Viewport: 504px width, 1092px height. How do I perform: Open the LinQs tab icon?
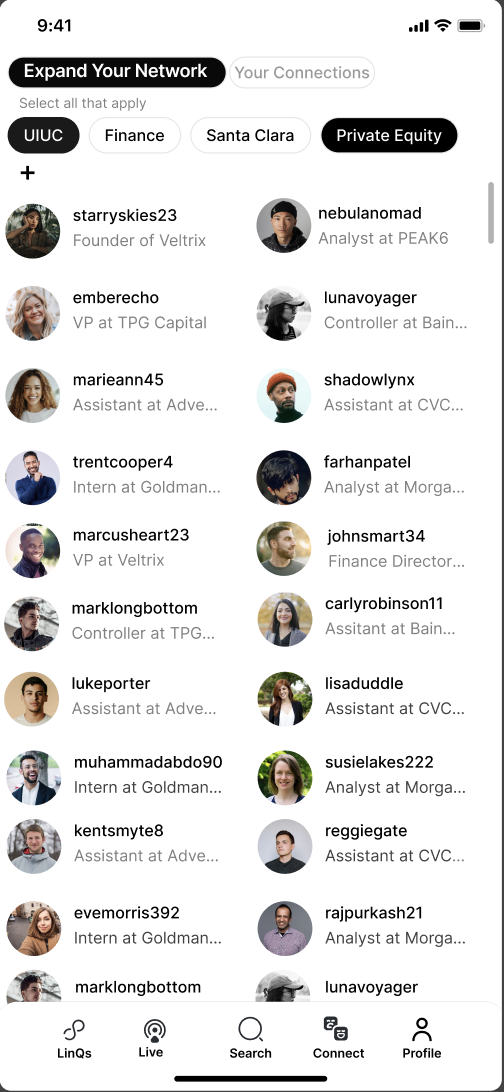(74, 1030)
